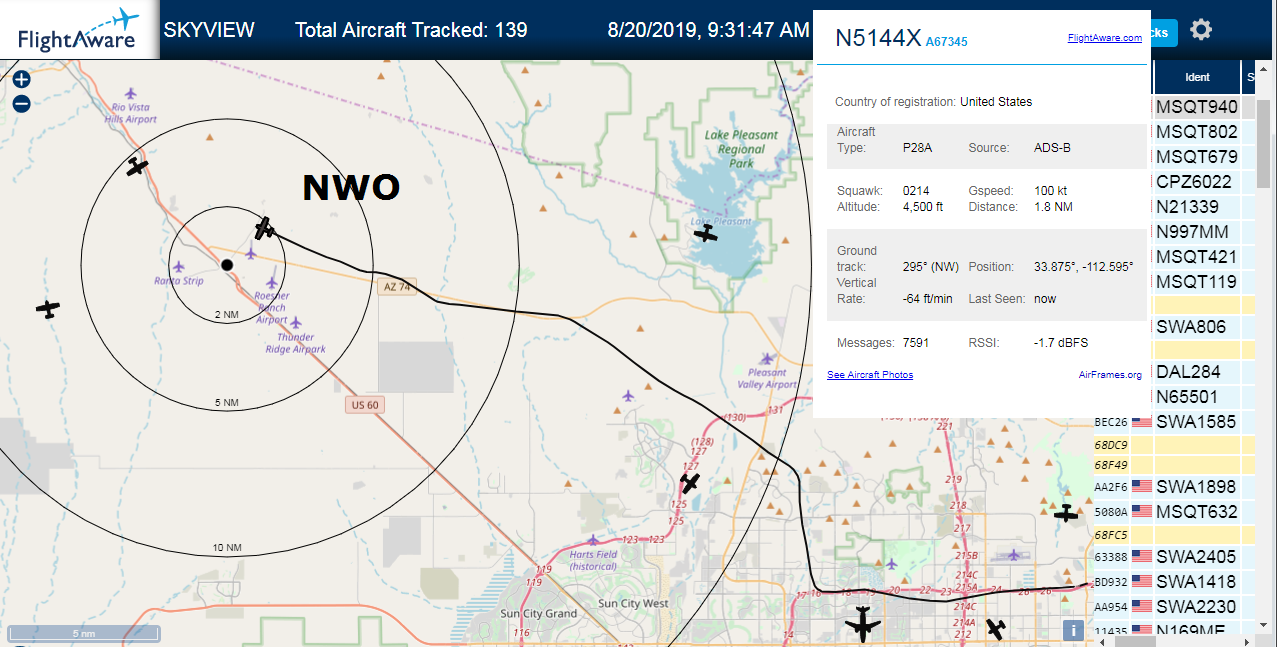Select the SWA1418 ident cell
This screenshot has height=647, width=1277.
(1197, 582)
